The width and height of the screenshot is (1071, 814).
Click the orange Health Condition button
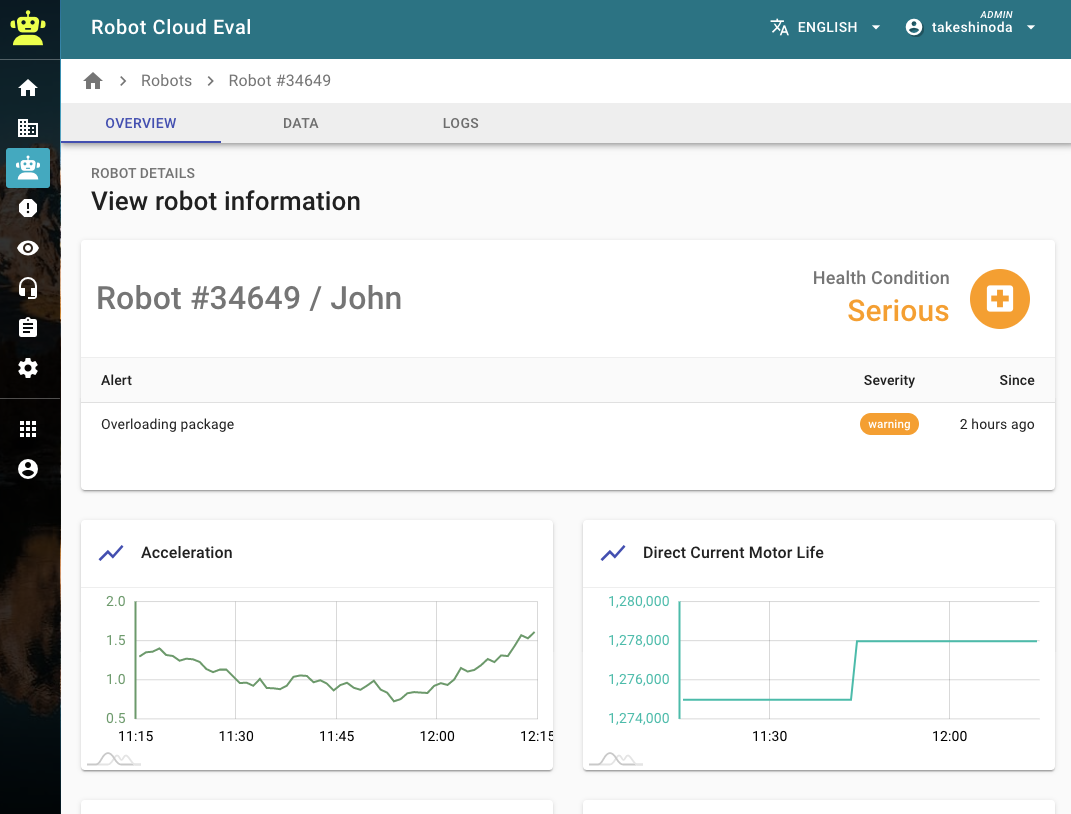(x=999, y=299)
